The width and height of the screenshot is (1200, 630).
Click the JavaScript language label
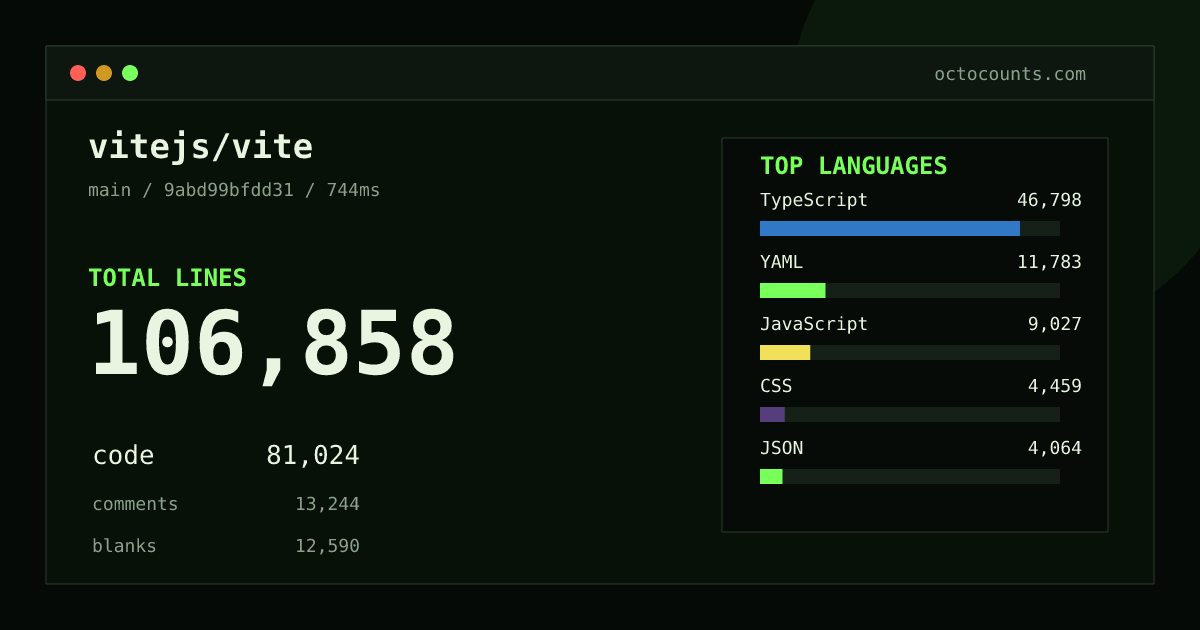click(814, 324)
